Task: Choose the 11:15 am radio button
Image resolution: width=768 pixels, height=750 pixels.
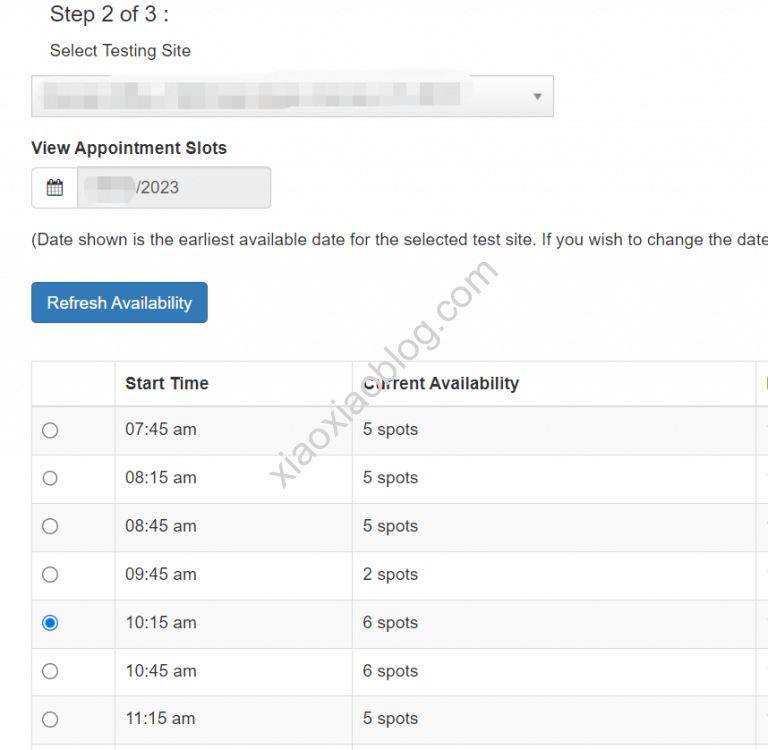Action: [50, 718]
